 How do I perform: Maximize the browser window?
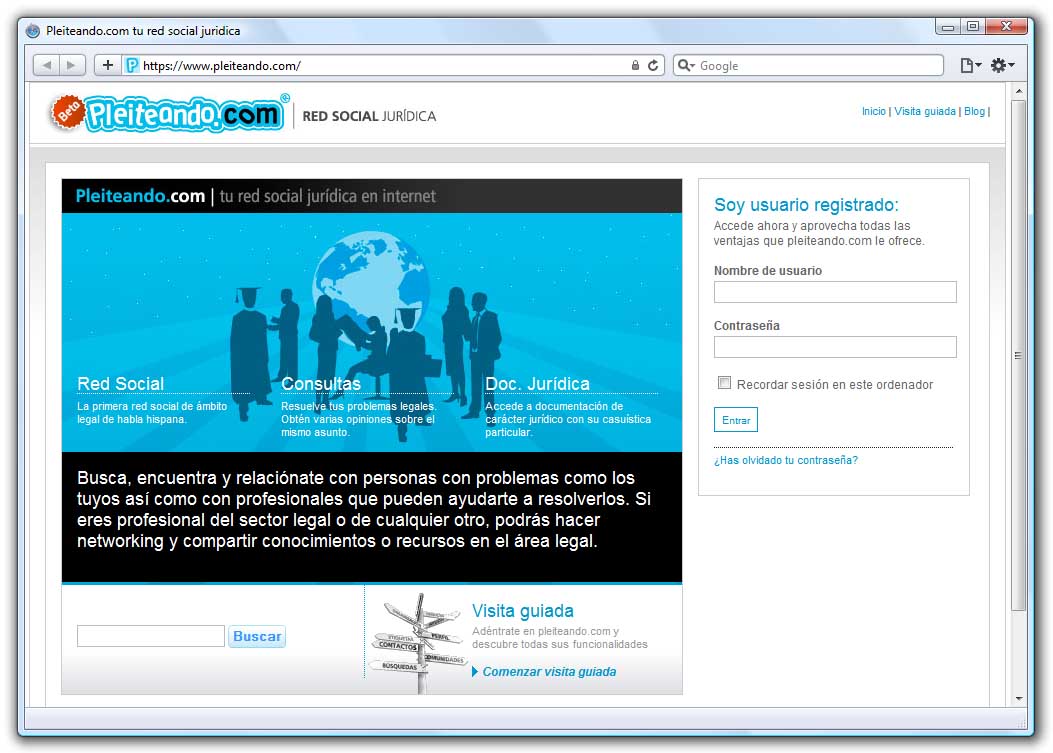972,27
